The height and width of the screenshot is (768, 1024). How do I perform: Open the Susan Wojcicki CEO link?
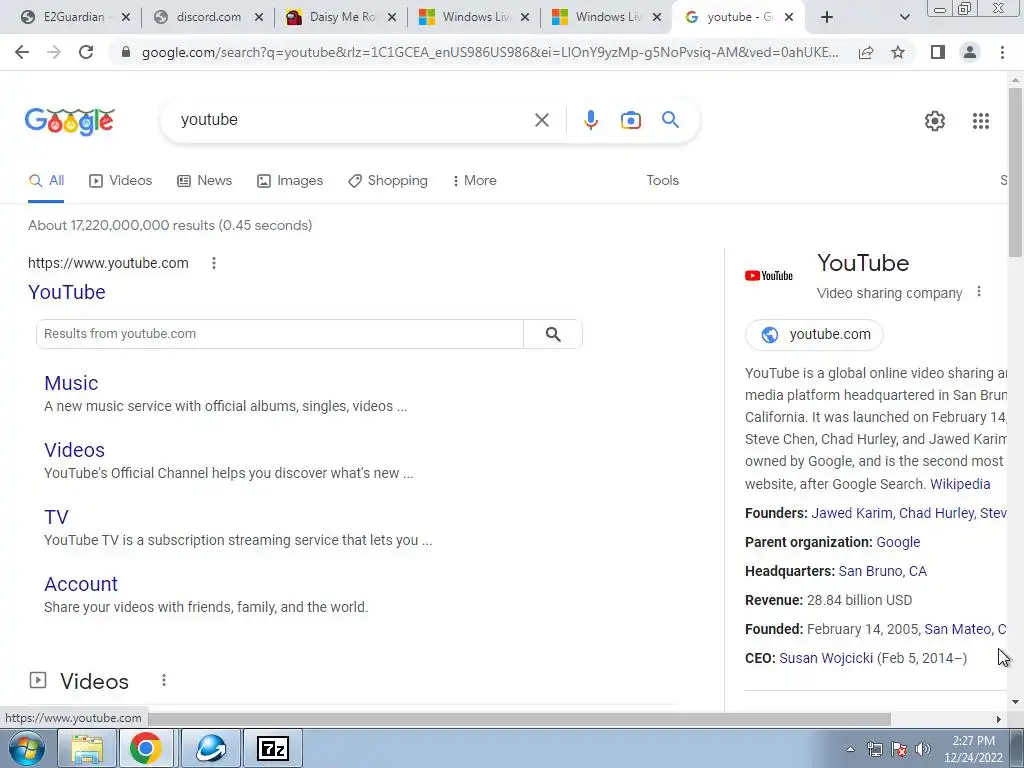click(825, 658)
